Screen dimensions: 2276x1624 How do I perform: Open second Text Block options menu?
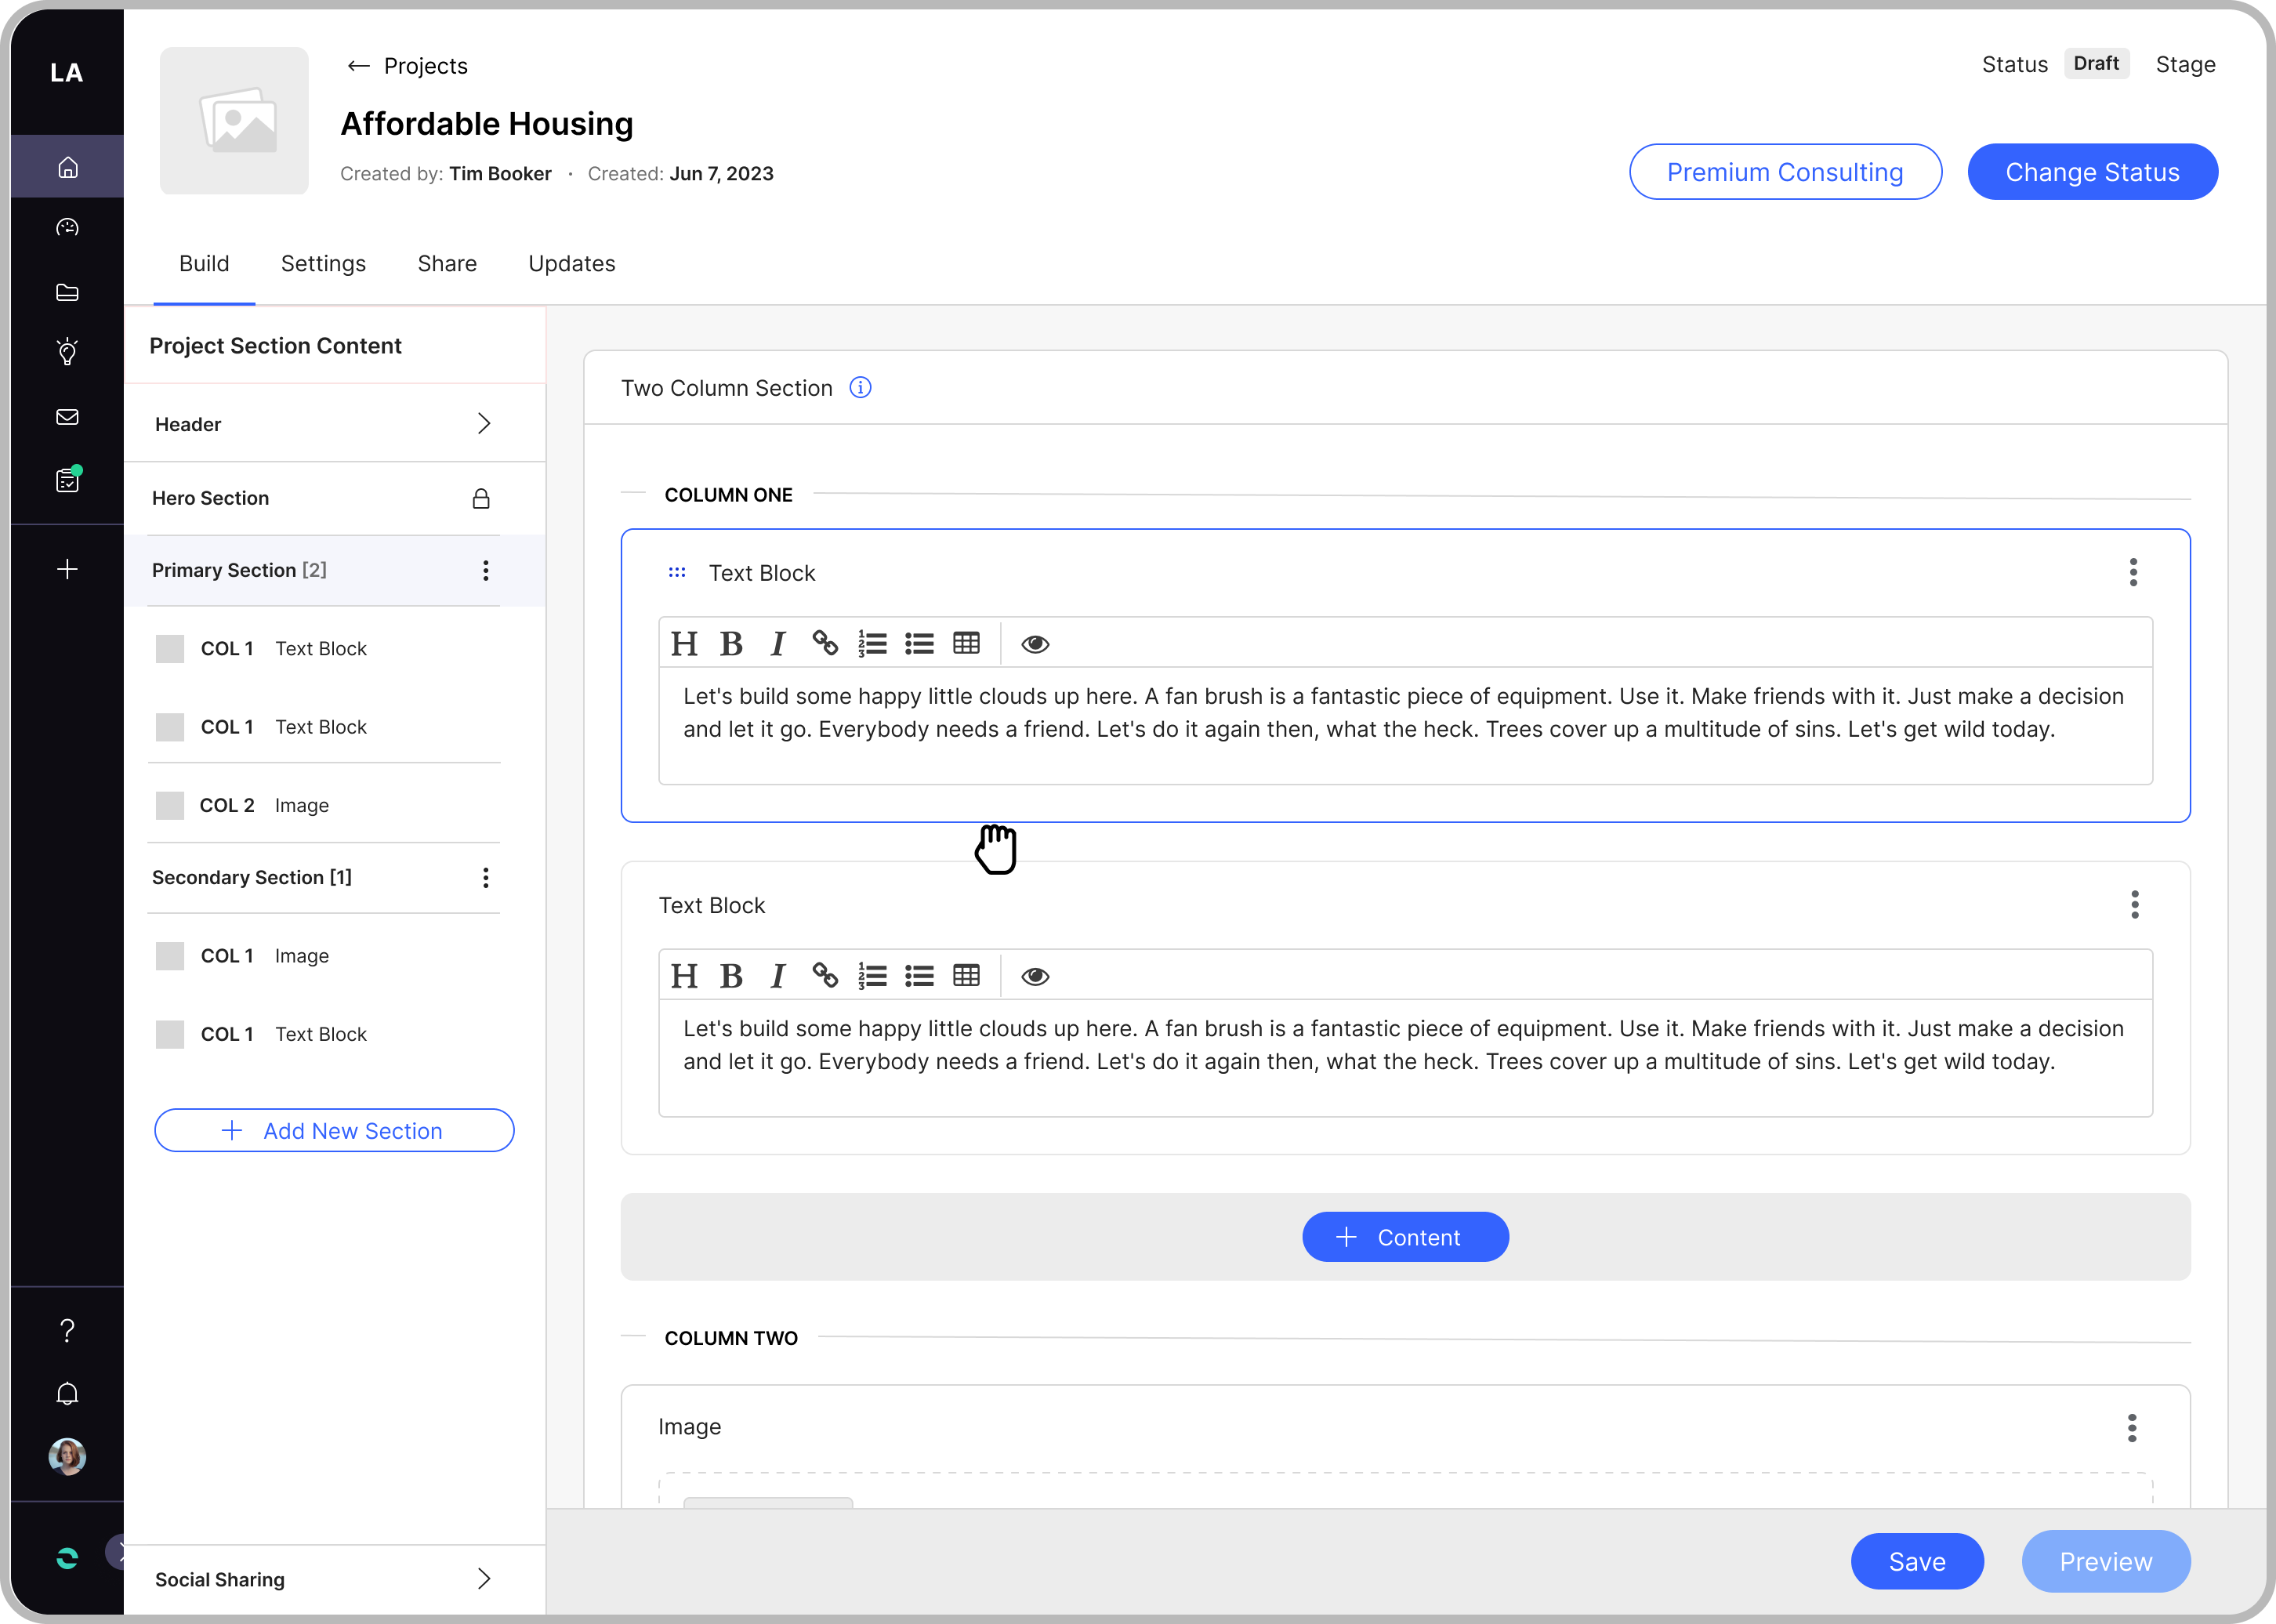(x=2134, y=905)
